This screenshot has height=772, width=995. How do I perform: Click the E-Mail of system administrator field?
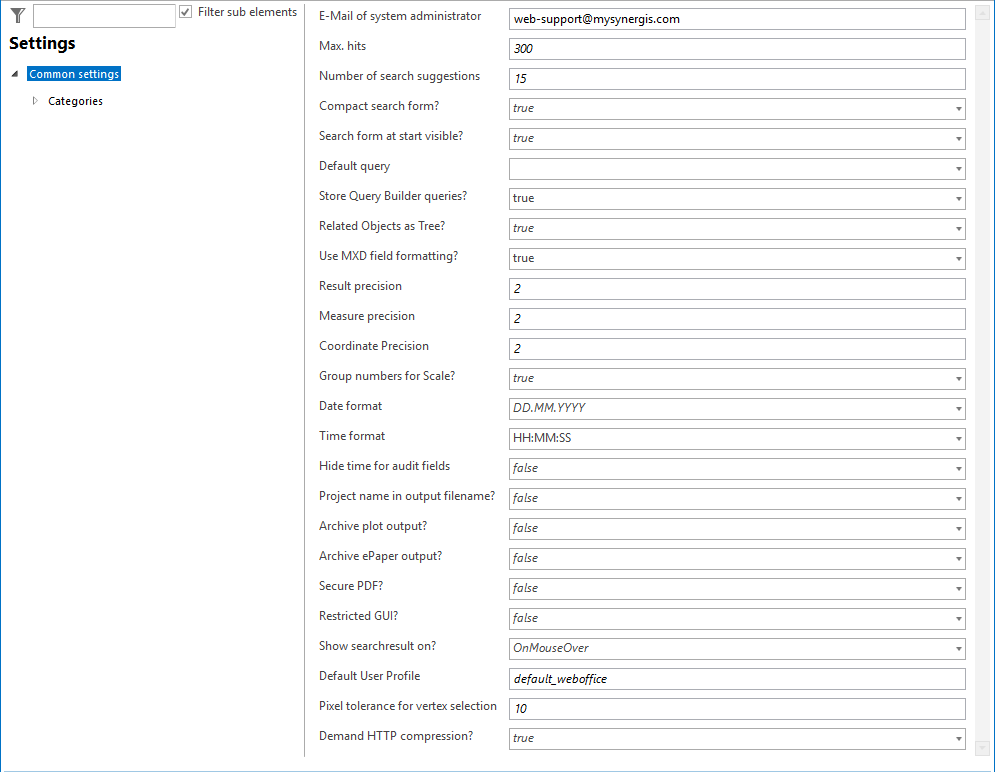pyautogui.click(x=737, y=19)
